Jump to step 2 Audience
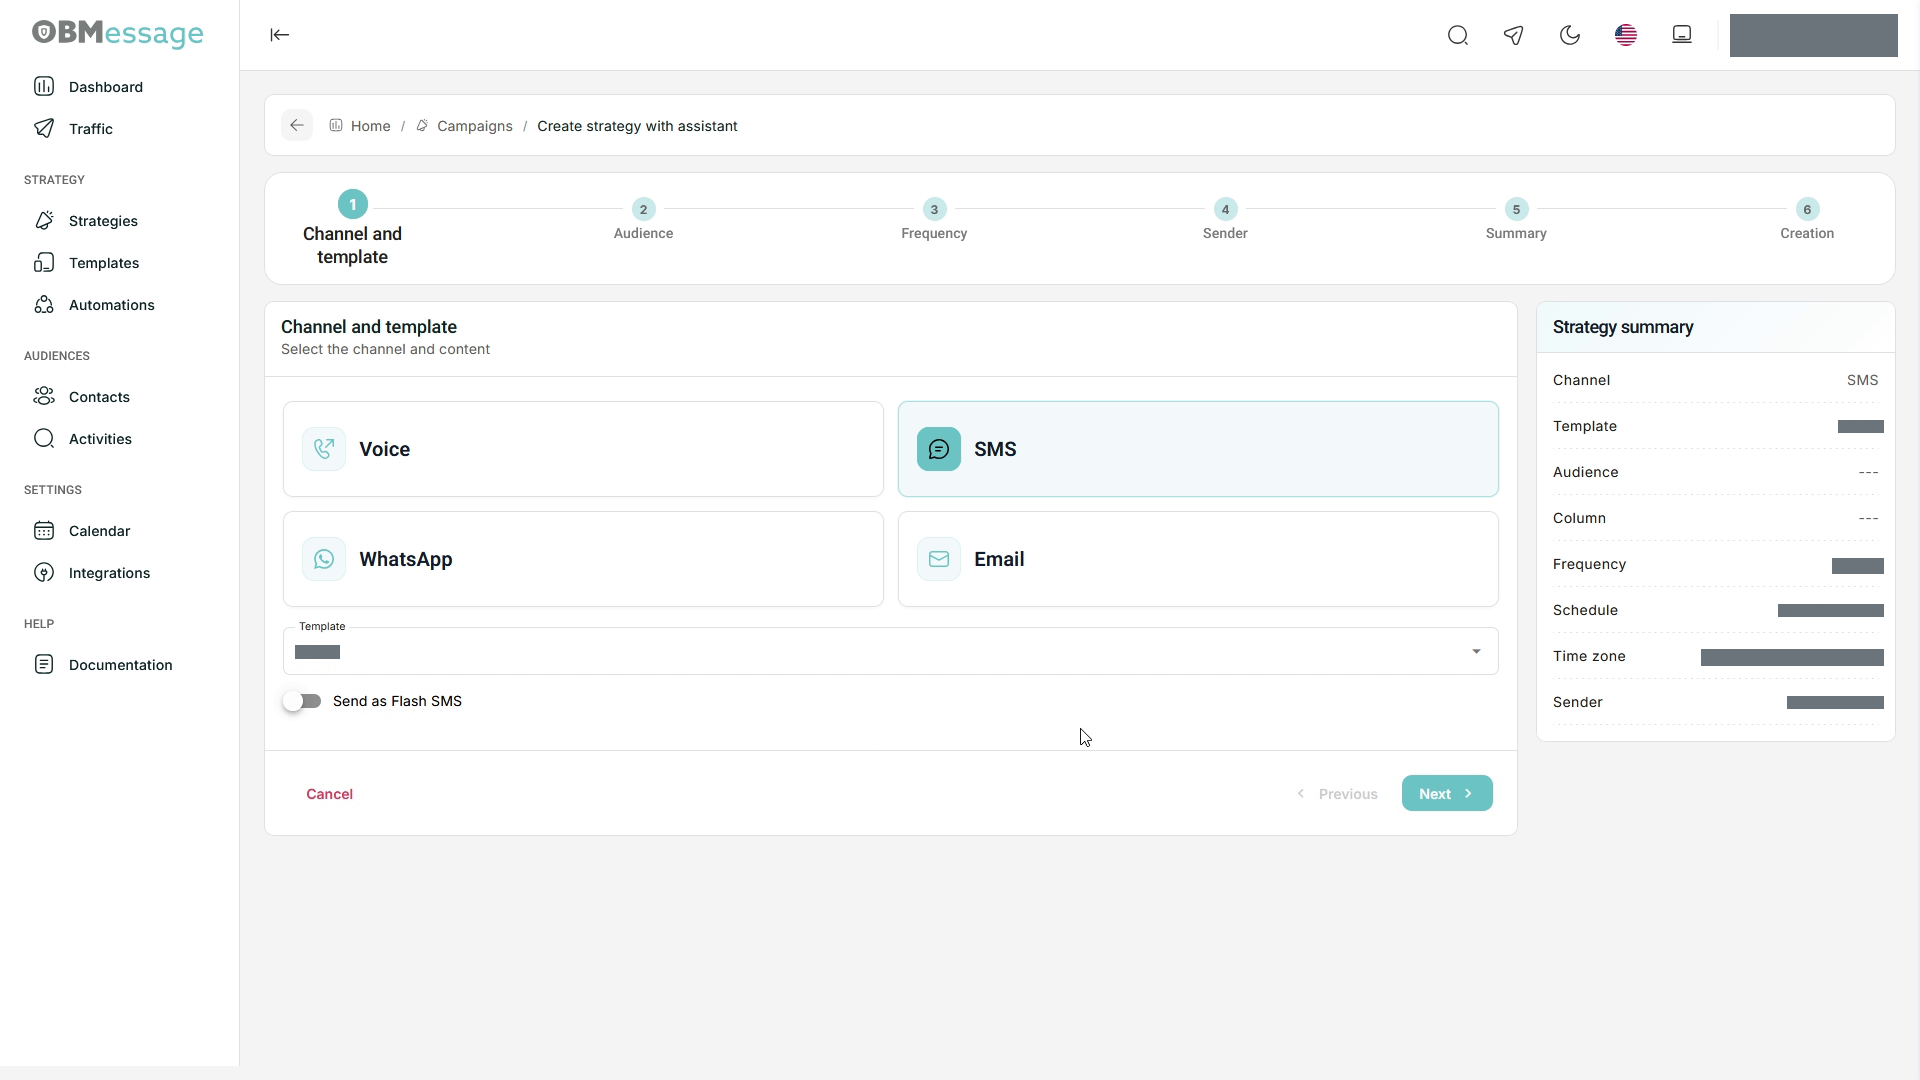Screen dimensions: 1920x1080 click(x=643, y=219)
